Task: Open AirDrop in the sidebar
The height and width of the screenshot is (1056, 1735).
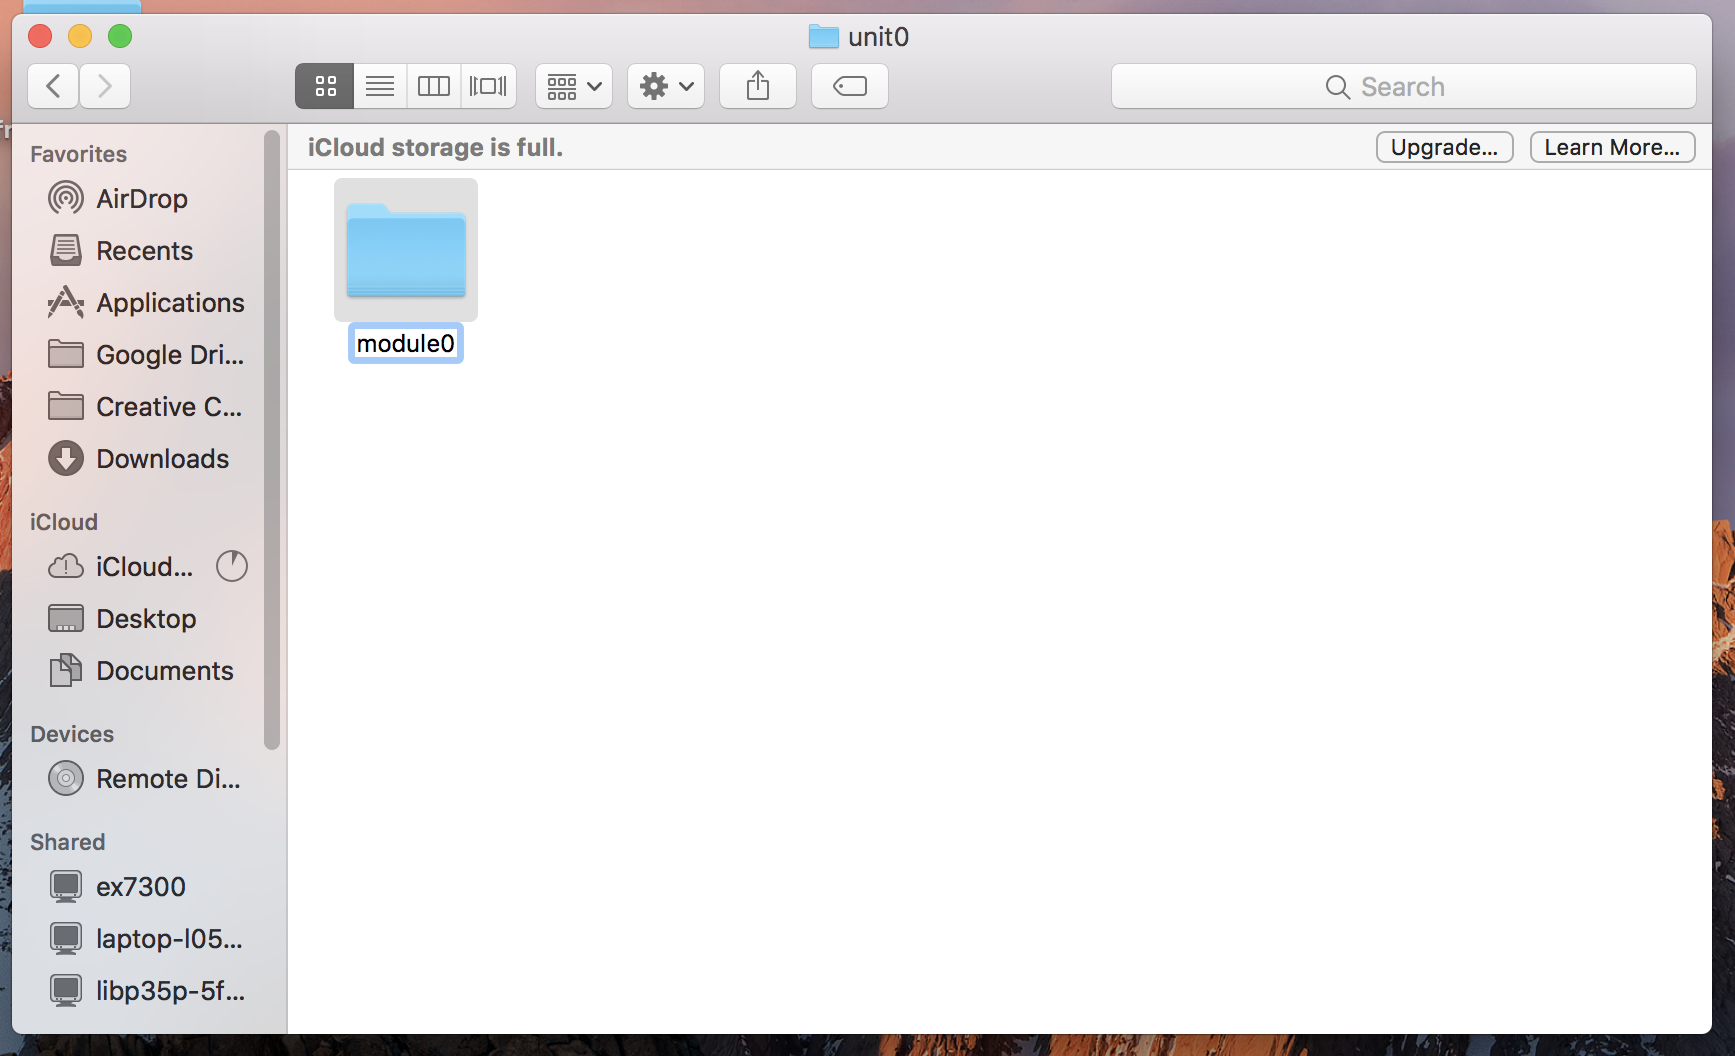Action: point(141,199)
